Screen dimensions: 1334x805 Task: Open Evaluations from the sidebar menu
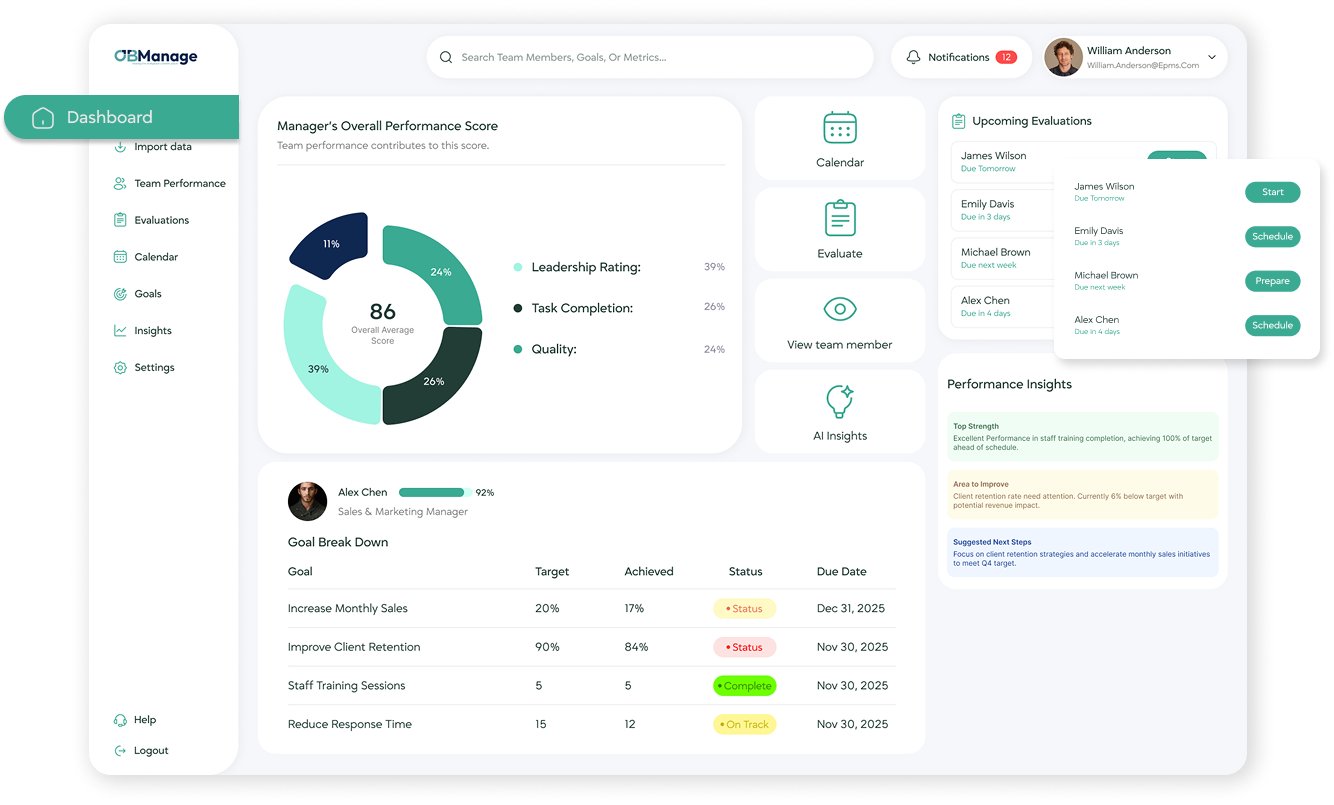pos(161,220)
